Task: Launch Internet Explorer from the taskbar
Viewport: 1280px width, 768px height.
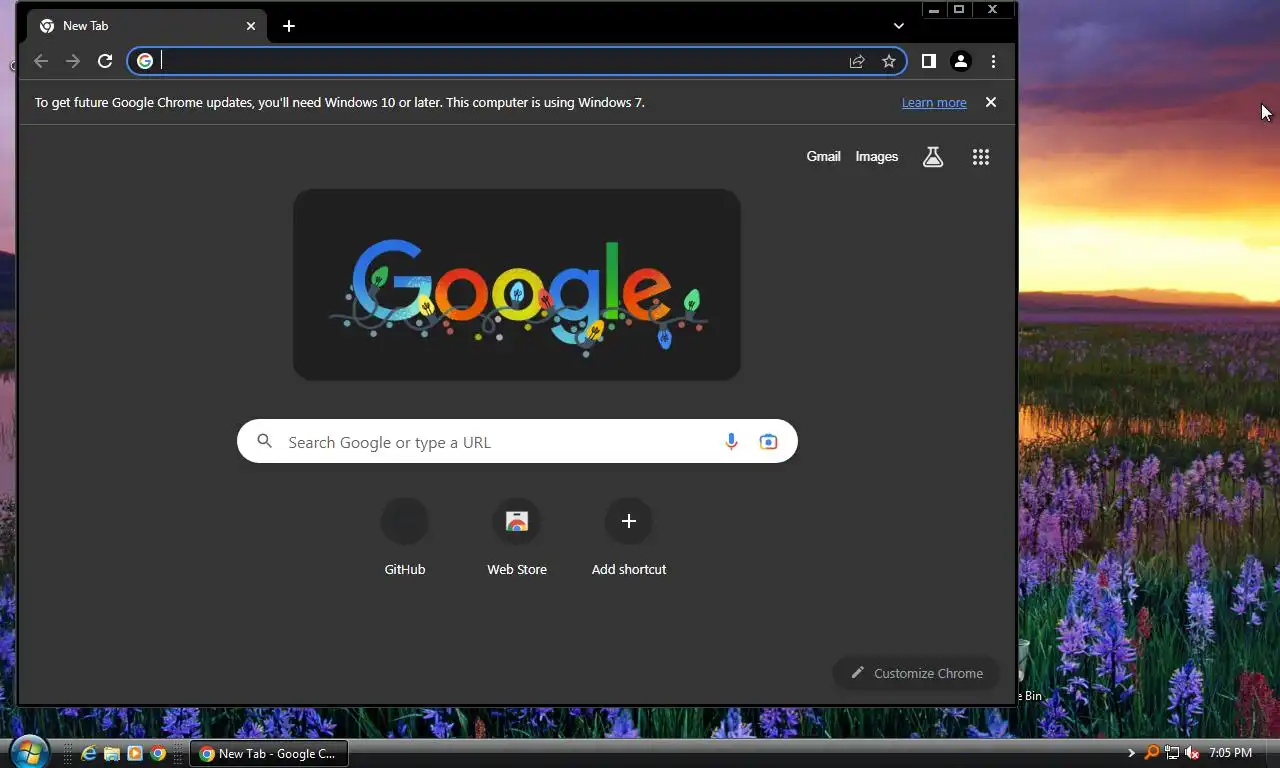Action: pos(89,753)
